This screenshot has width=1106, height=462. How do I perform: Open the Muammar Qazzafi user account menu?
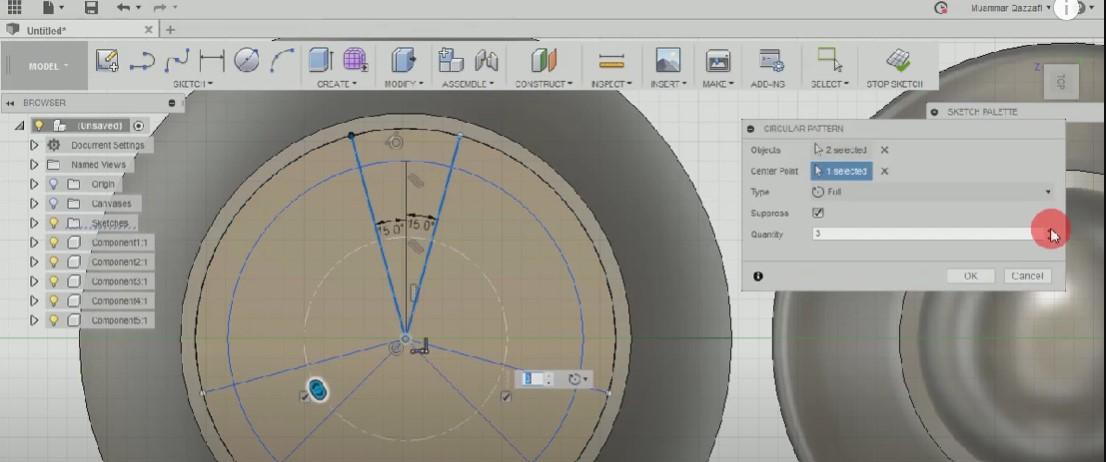pos(1011,8)
